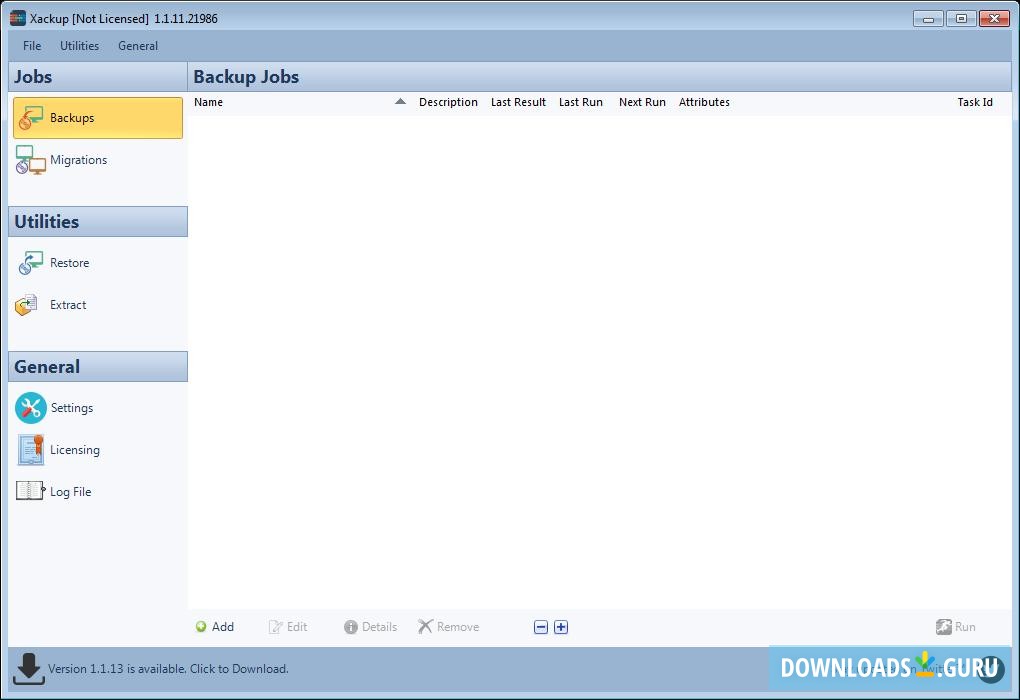
Task: Click the green Add job icon
Action: 201,626
